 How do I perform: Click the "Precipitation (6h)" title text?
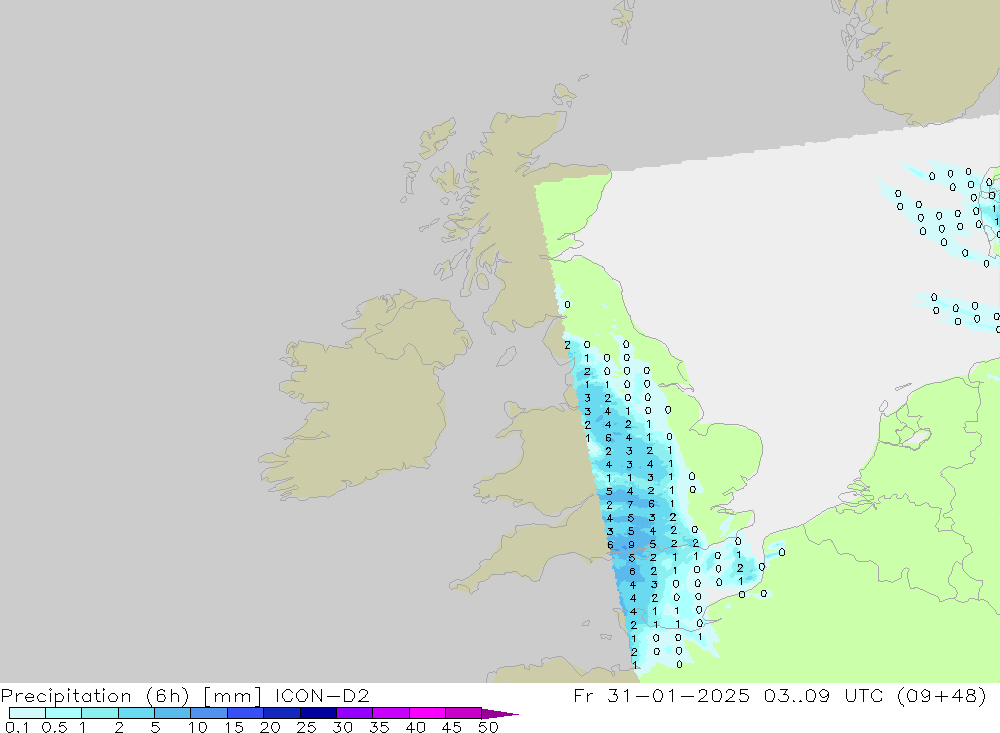95,695
